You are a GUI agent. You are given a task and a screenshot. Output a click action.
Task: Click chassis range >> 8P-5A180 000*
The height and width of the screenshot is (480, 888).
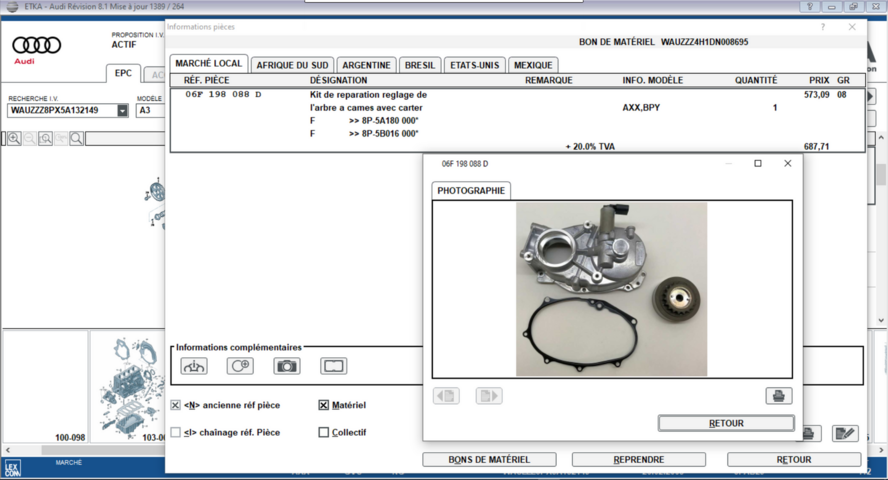pos(383,121)
